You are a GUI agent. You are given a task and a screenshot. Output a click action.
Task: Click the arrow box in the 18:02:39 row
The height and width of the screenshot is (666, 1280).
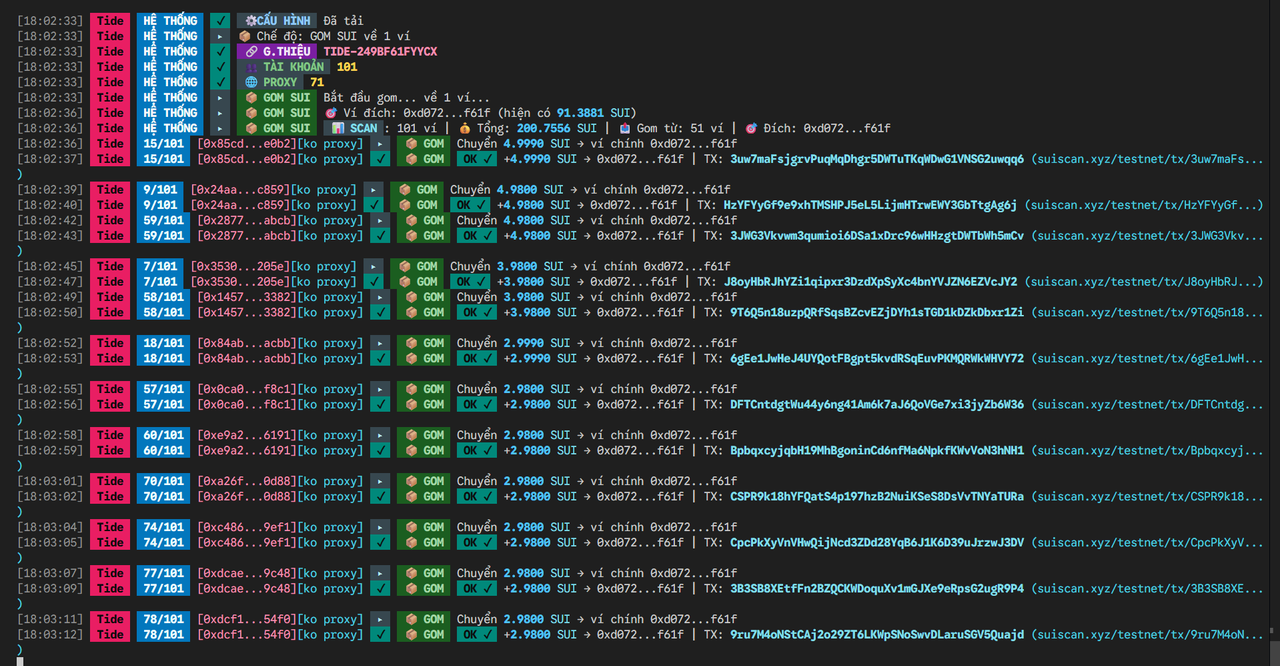click(x=373, y=189)
